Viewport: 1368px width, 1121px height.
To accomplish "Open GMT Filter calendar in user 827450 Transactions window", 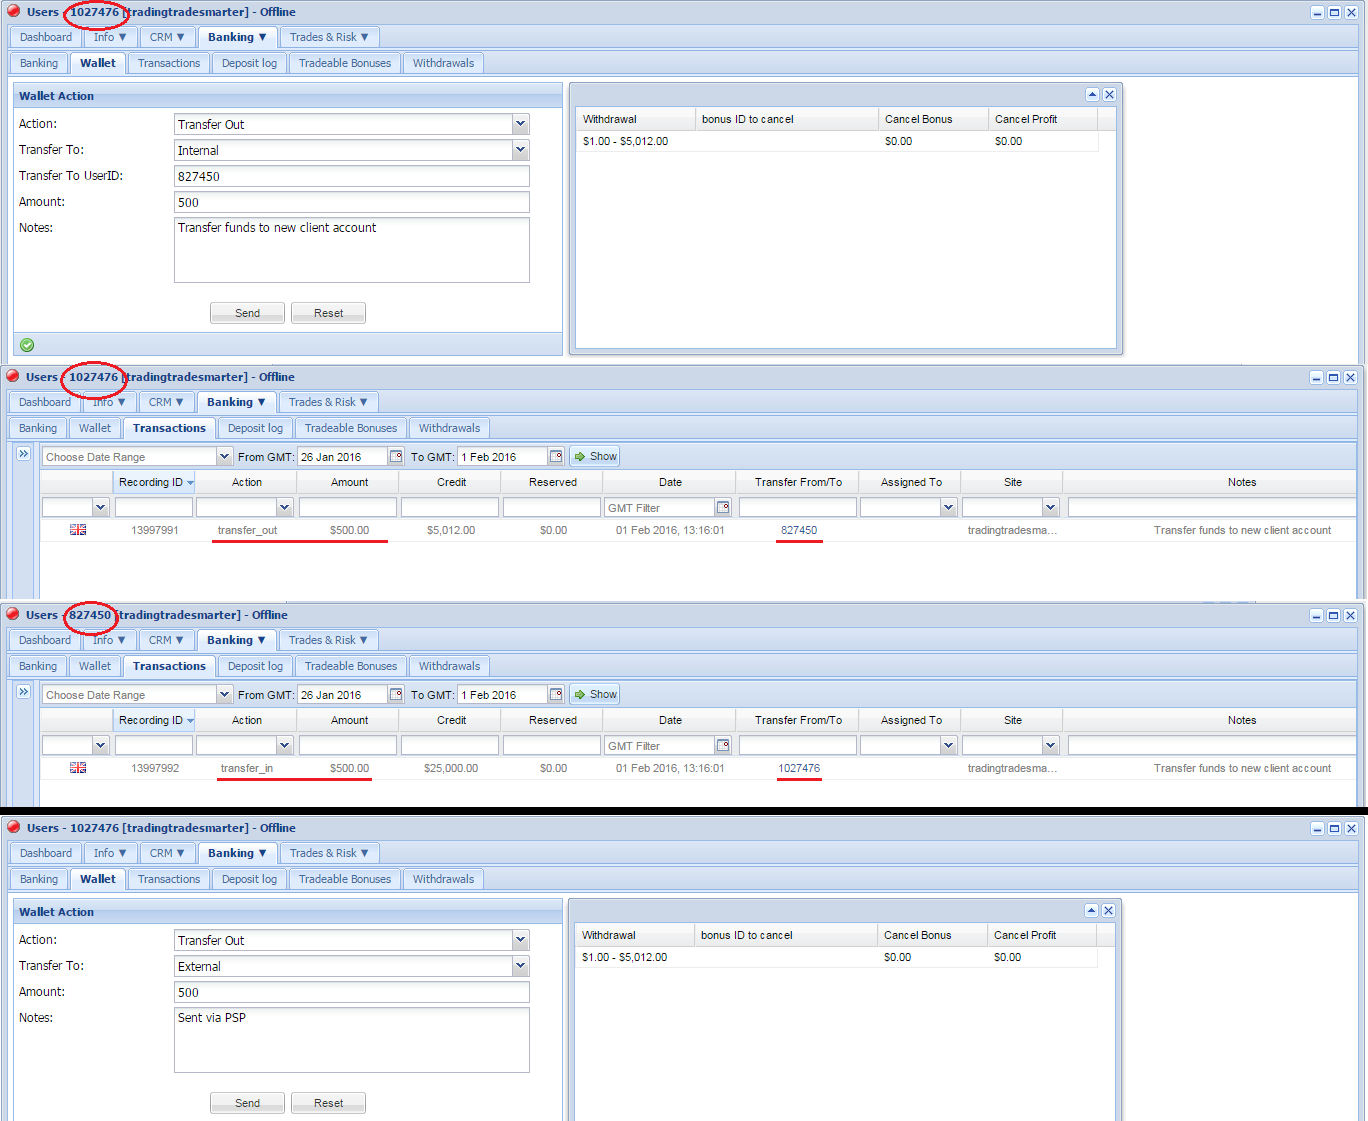I will coord(723,746).
